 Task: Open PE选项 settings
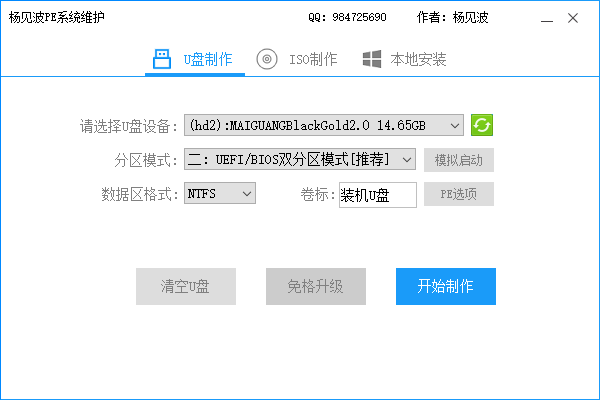pos(458,194)
